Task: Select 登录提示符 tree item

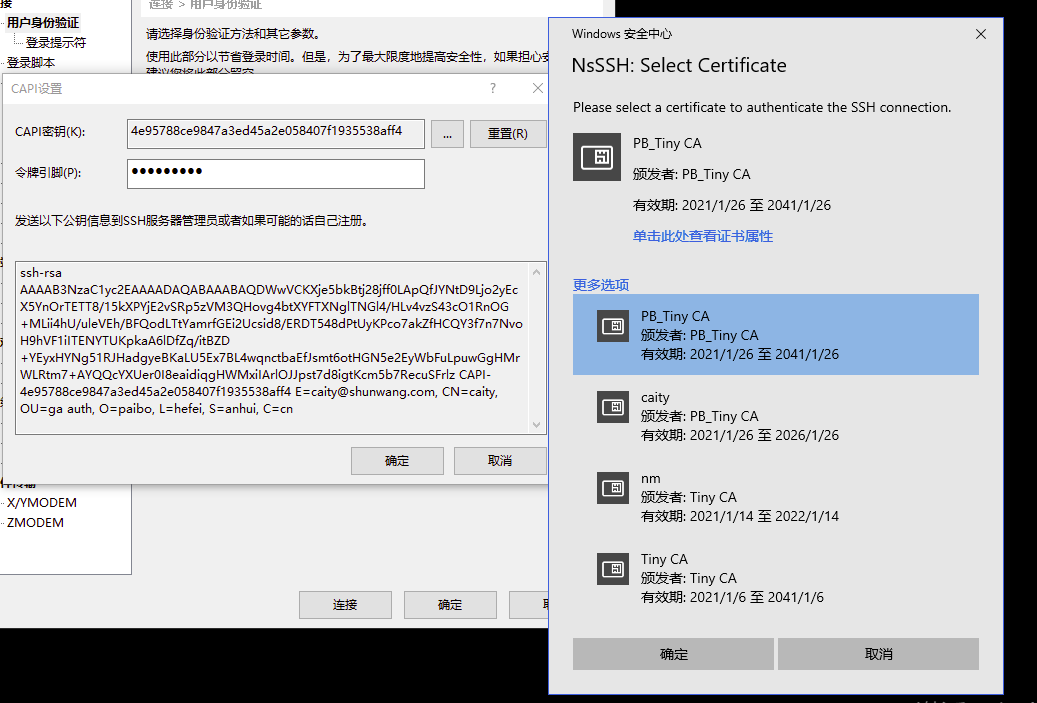Action: [x=56, y=42]
